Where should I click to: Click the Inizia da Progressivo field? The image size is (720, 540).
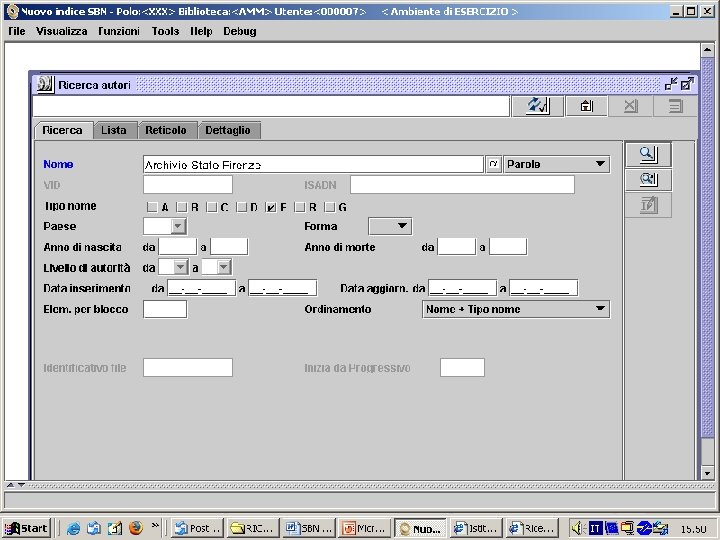tap(462, 367)
